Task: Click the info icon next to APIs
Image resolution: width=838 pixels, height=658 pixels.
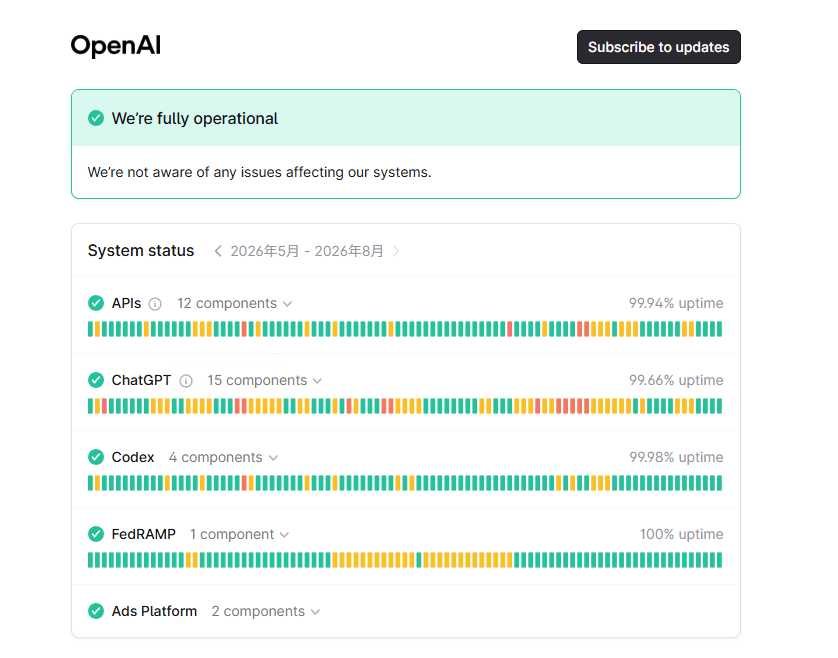Action: point(155,304)
